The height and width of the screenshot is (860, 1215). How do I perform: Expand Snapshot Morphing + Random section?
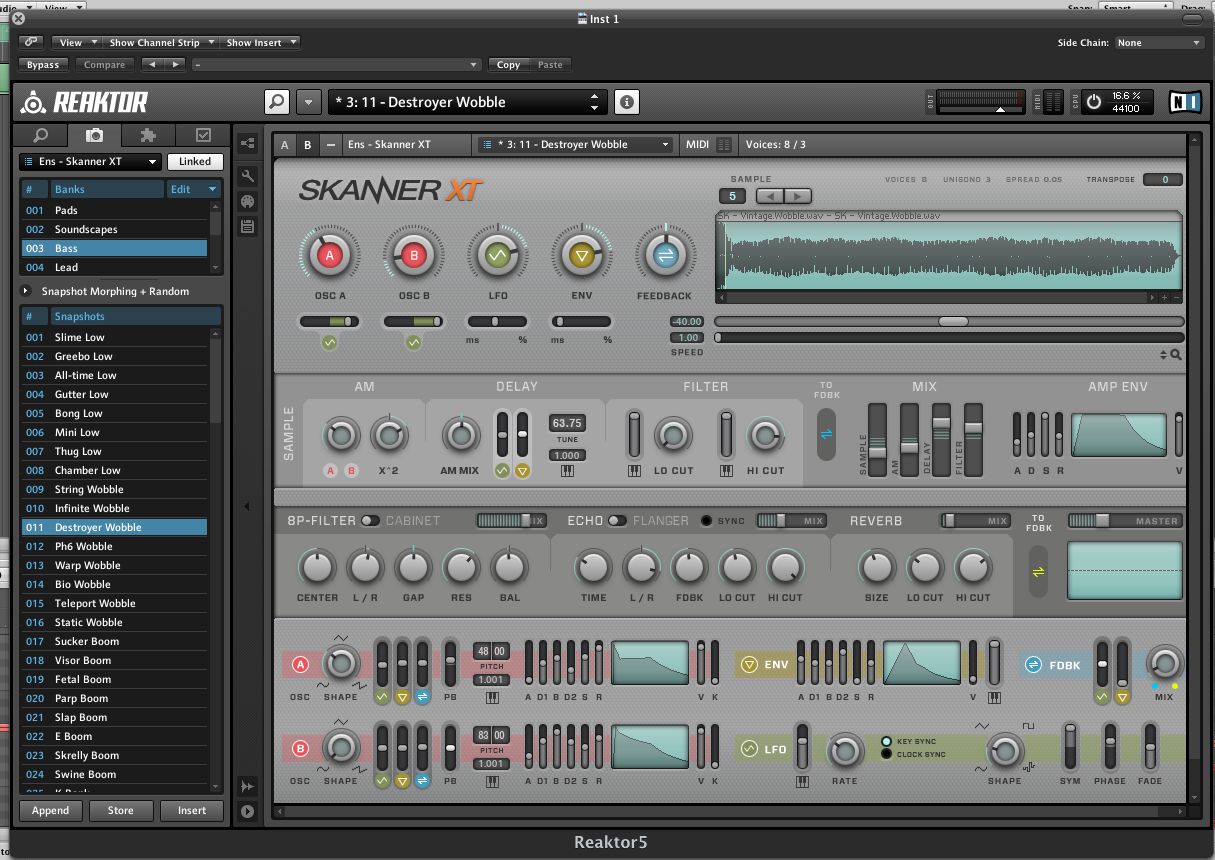(25, 292)
